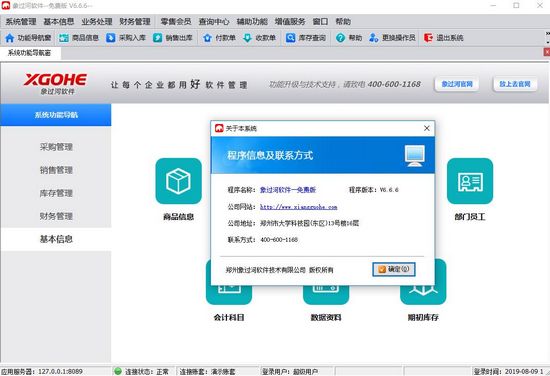Open the 业务处理 menu
This screenshot has height=376, width=550.
(97, 22)
